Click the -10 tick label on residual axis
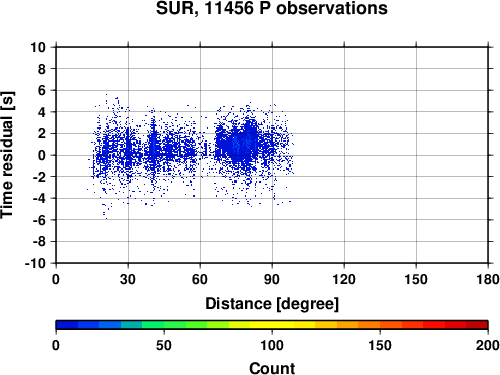The height and width of the screenshot is (375, 500). 35,263
